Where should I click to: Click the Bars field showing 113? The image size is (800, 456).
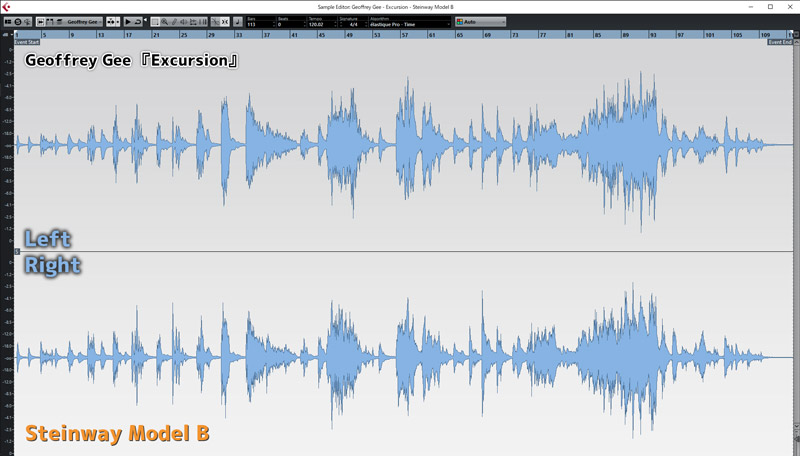(x=259, y=24)
